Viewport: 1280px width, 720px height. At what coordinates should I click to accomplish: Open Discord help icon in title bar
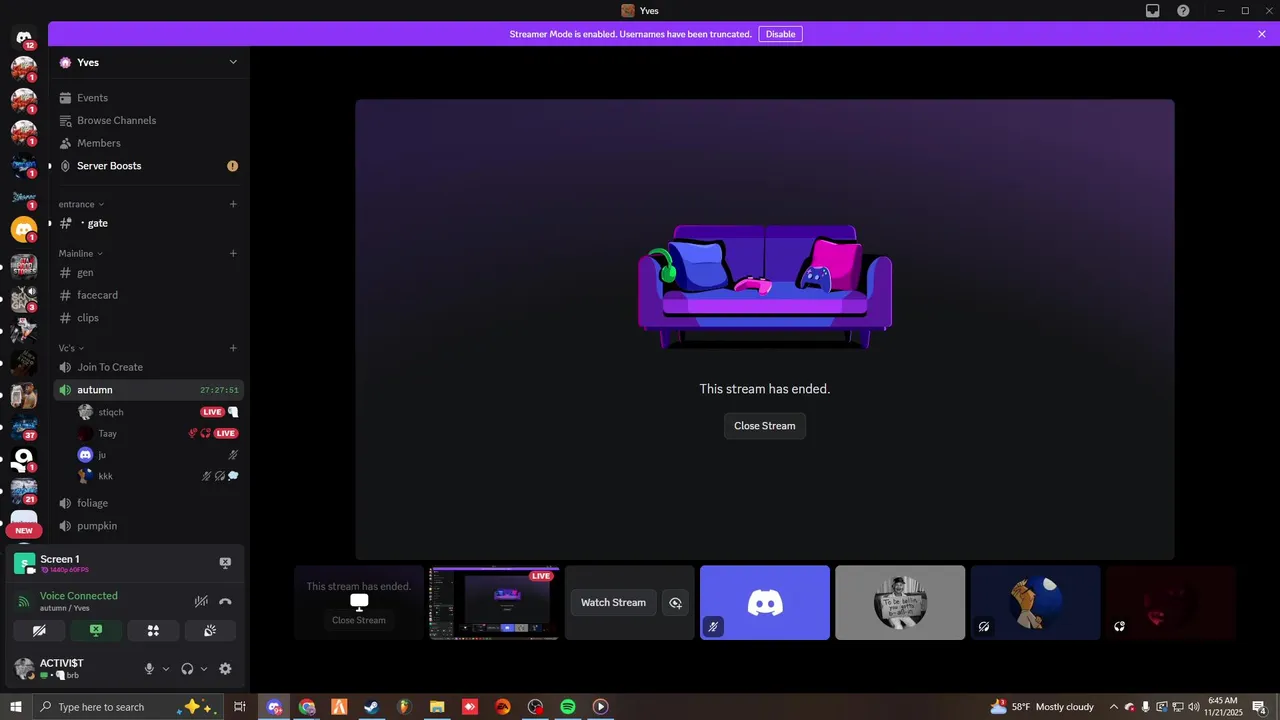1183,11
